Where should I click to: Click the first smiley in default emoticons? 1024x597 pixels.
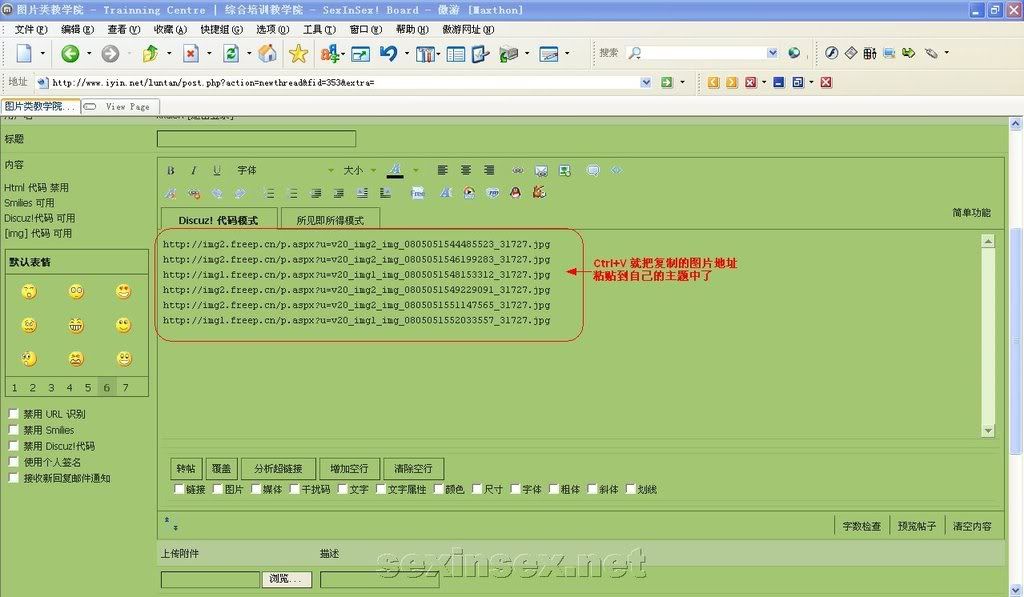coord(29,291)
